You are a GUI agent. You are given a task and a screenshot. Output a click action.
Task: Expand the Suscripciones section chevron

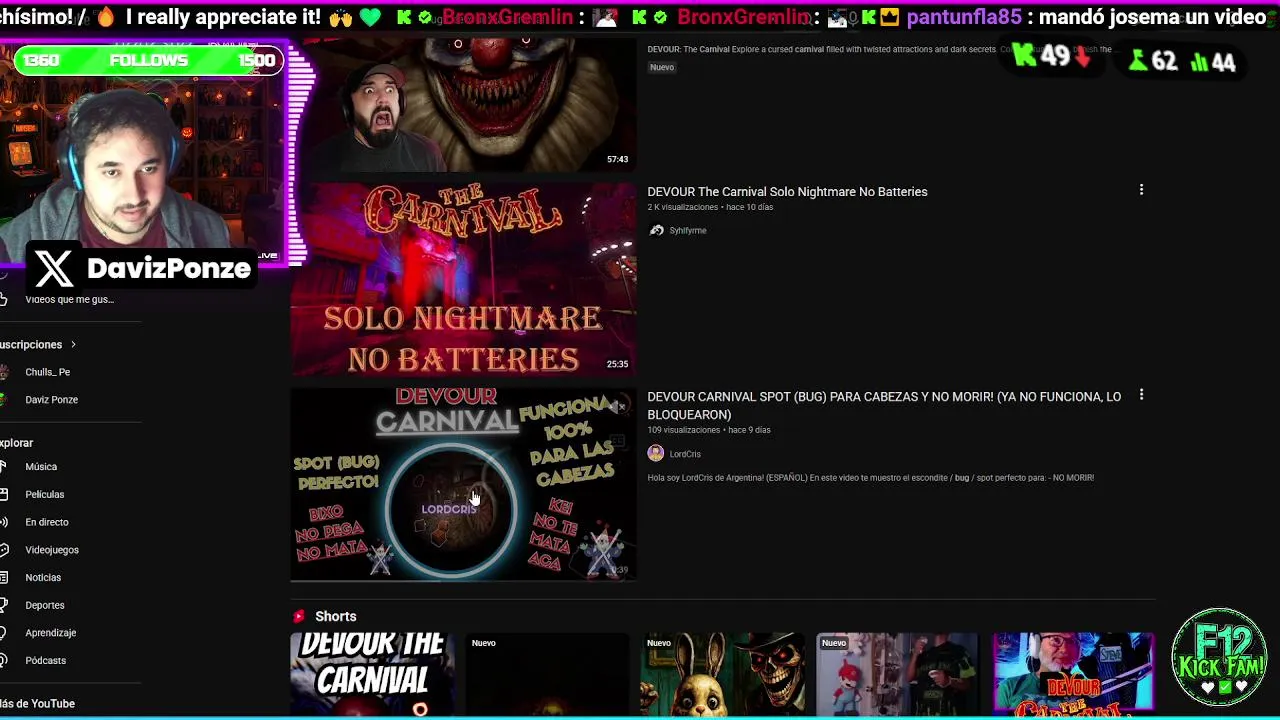tap(73, 344)
